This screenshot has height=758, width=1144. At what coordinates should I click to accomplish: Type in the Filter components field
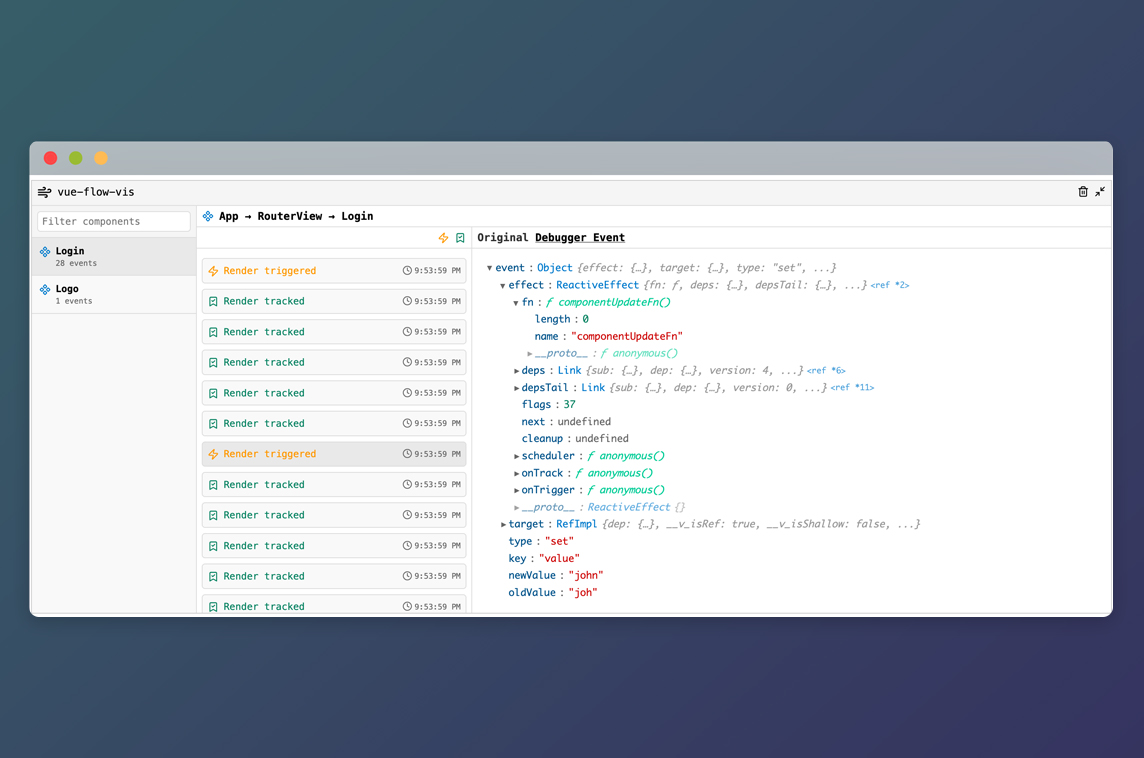pyautogui.click(x=114, y=221)
